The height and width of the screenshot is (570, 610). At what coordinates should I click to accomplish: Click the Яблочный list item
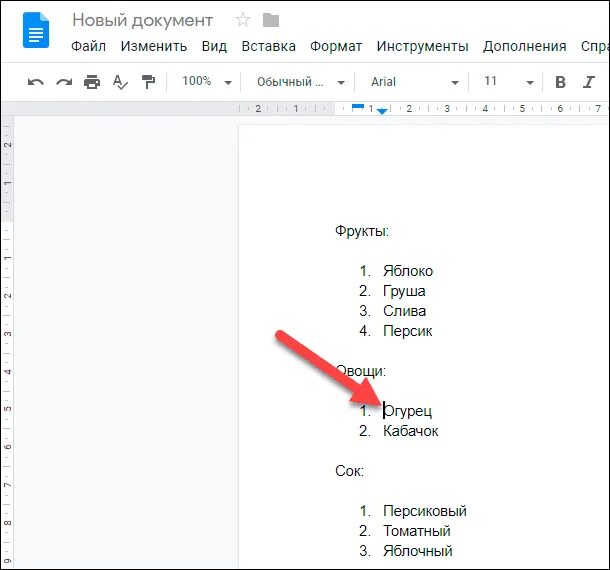point(418,551)
